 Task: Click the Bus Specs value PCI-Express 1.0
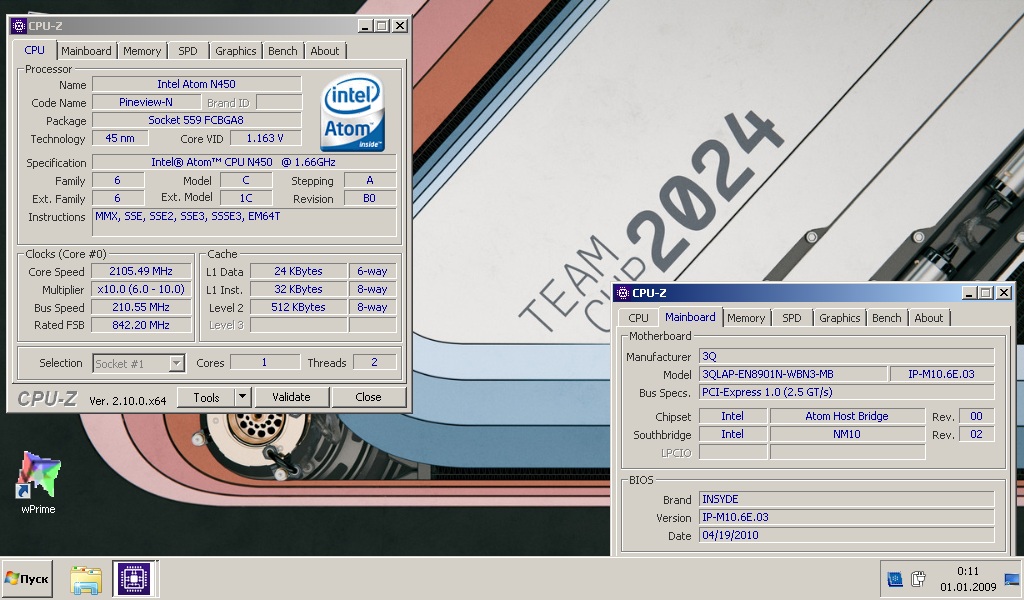point(846,392)
